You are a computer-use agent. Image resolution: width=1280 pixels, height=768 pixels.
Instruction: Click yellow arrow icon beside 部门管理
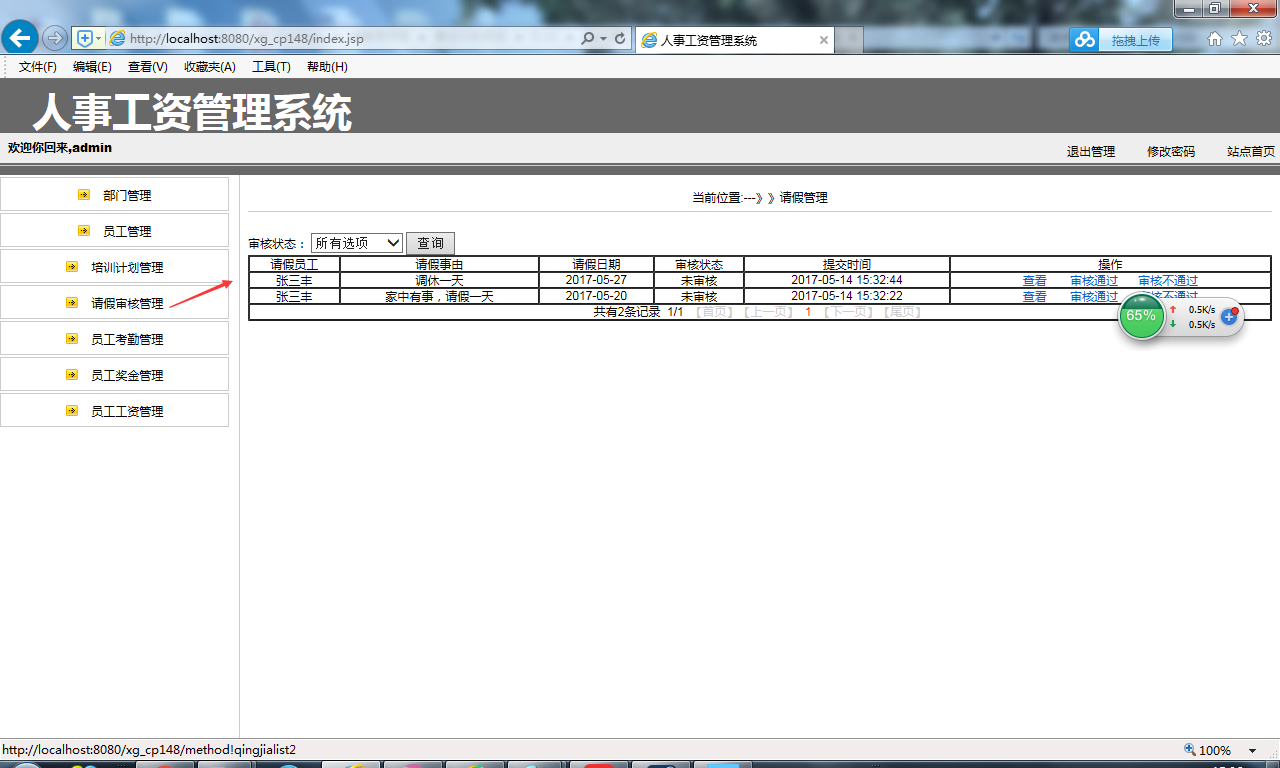(84, 195)
